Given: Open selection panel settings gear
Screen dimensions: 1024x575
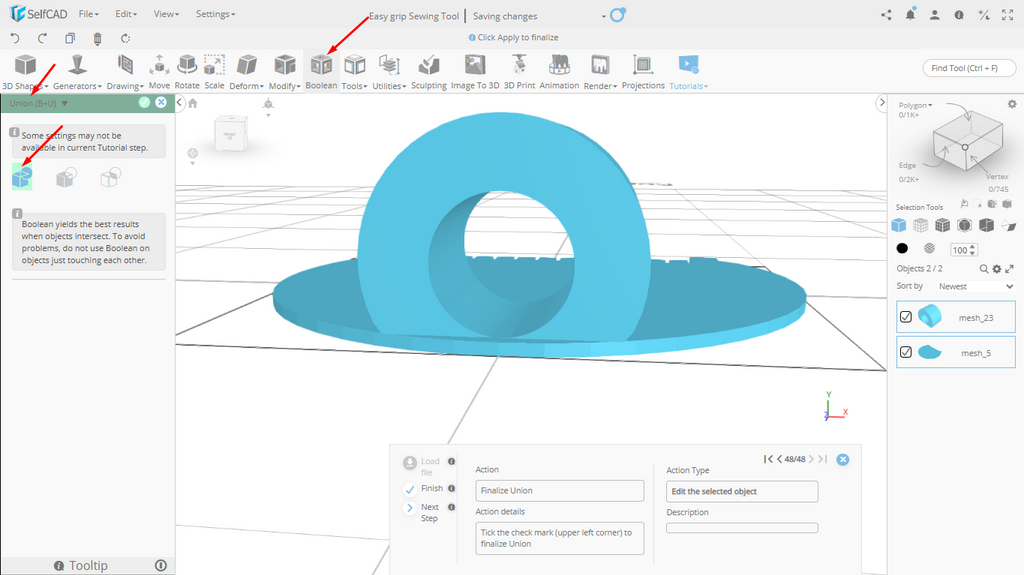Looking at the screenshot, I should click(1012, 104).
